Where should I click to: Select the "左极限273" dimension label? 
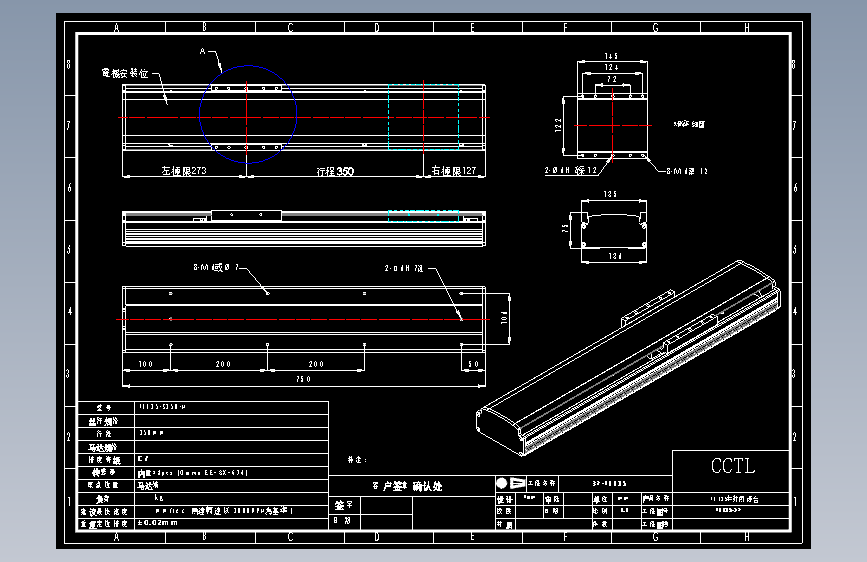184,171
